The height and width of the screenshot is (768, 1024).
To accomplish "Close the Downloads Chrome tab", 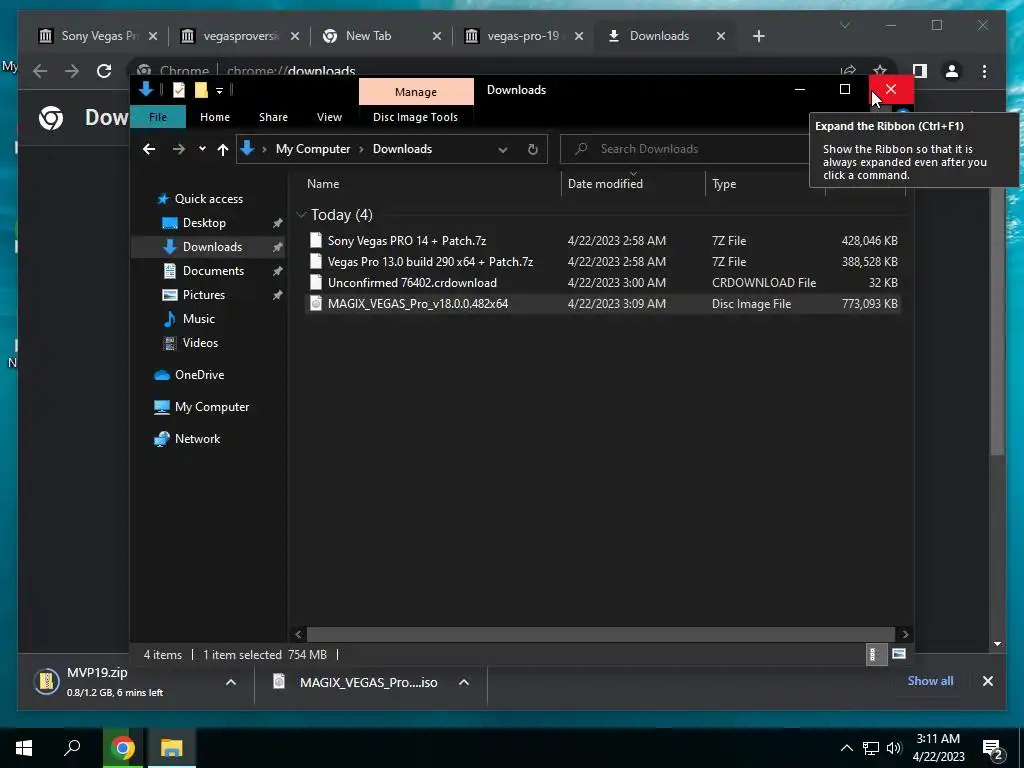I will click(x=721, y=36).
